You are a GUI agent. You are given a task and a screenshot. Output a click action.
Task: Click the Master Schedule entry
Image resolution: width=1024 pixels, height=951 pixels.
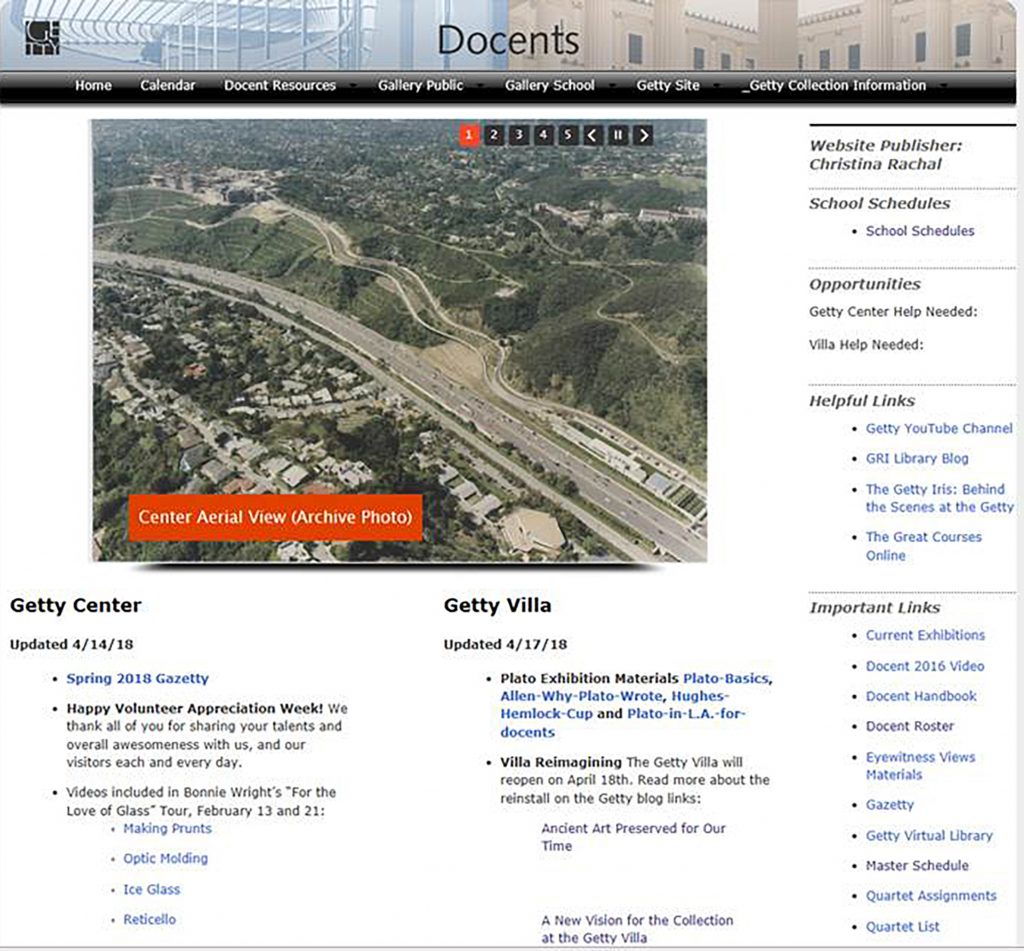(917, 865)
